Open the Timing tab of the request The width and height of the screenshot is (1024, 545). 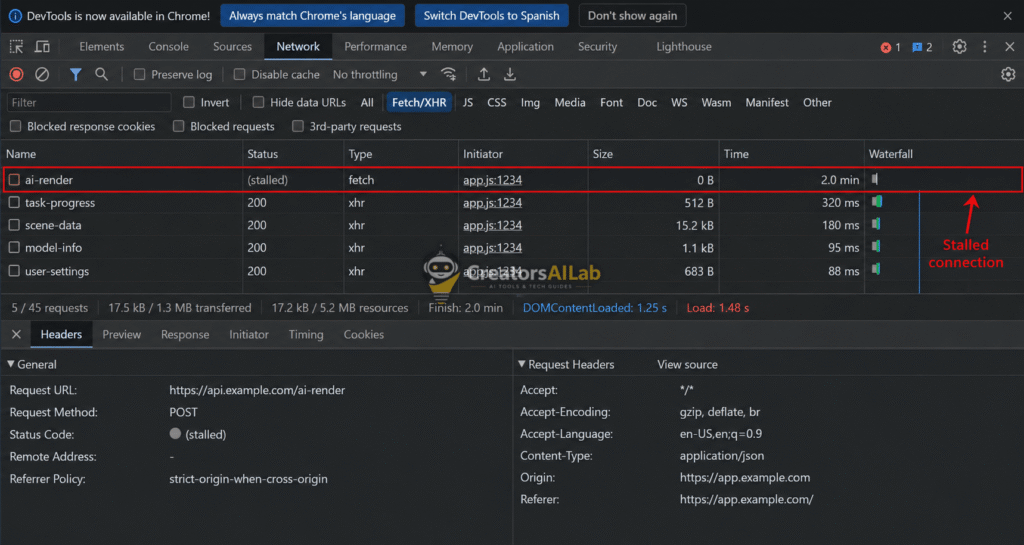pyautogui.click(x=306, y=334)
